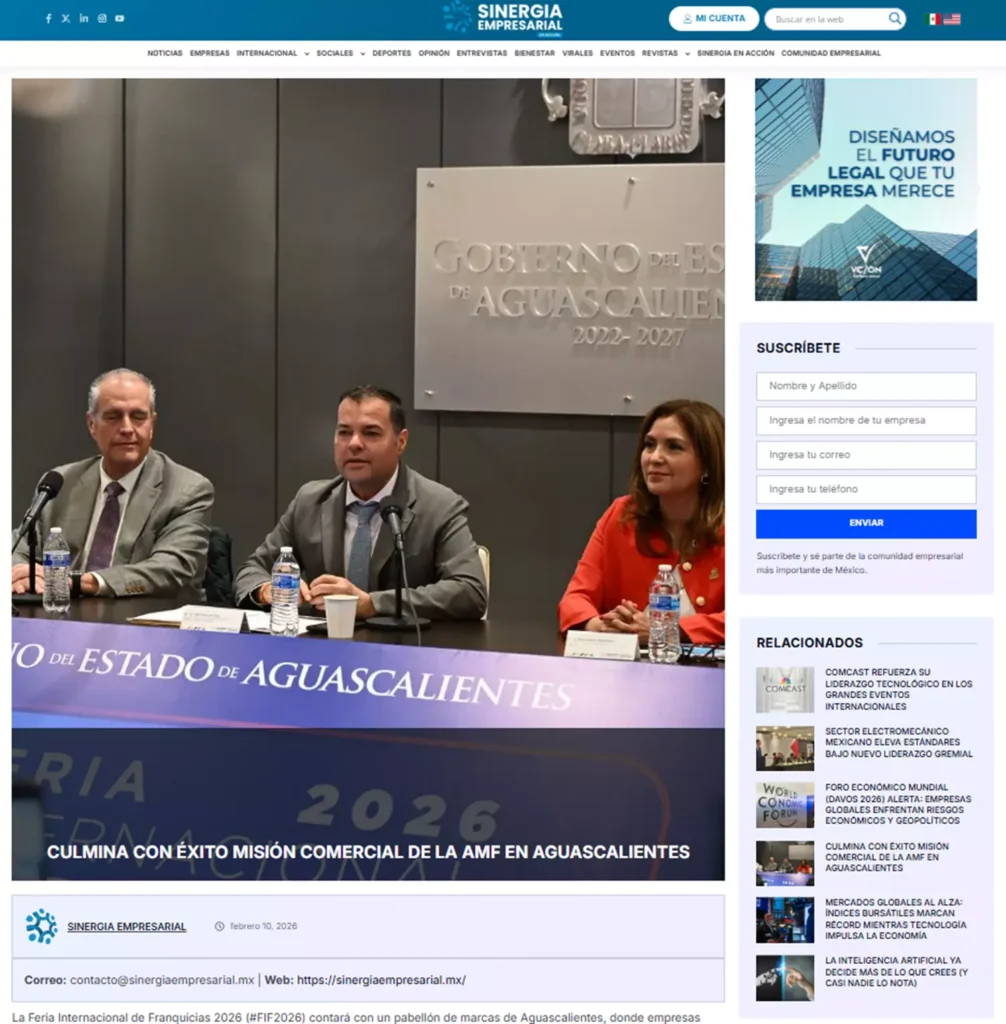Screen dimensions: 1006x1024
Task: Open the YouTube social icon
Action: [120, 19]
